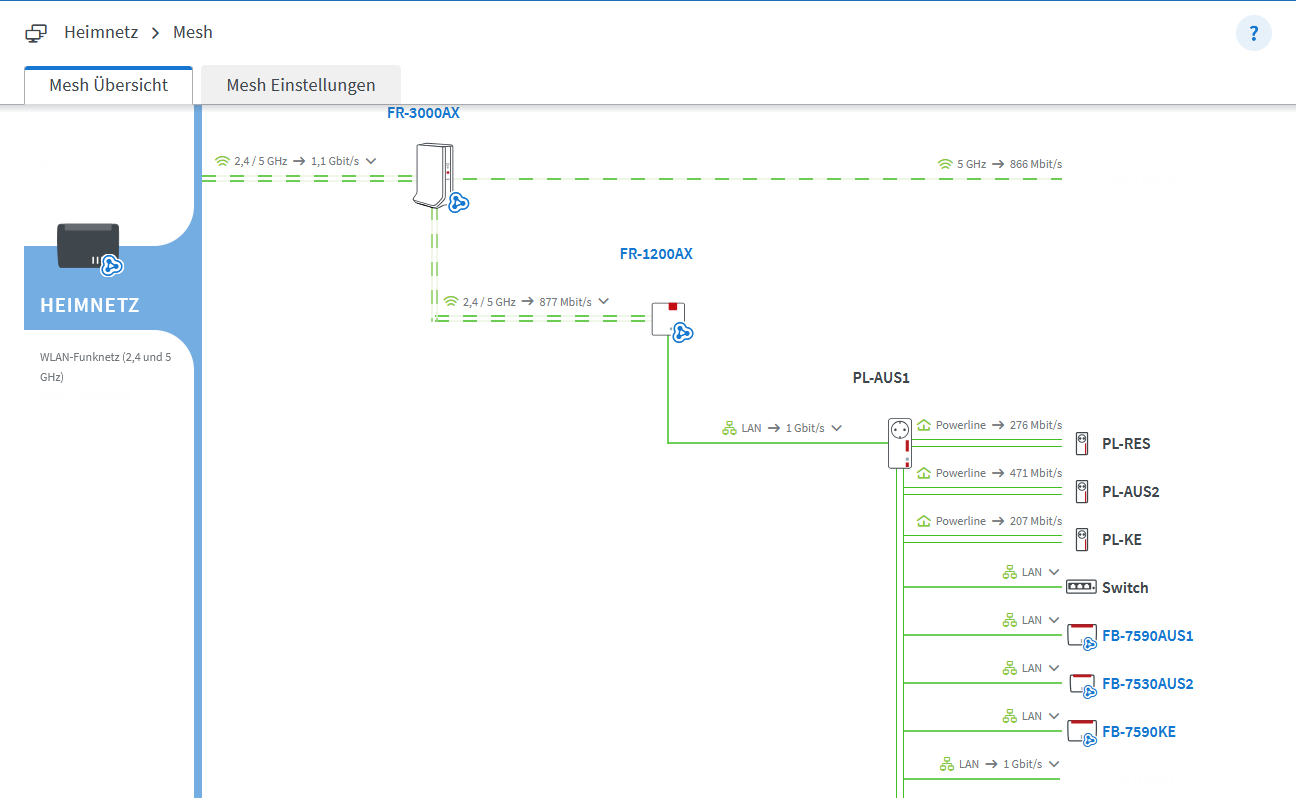Click the PL-RES powerline device icon
This screenshot has height=798, width=1296.
(1081, 443)
